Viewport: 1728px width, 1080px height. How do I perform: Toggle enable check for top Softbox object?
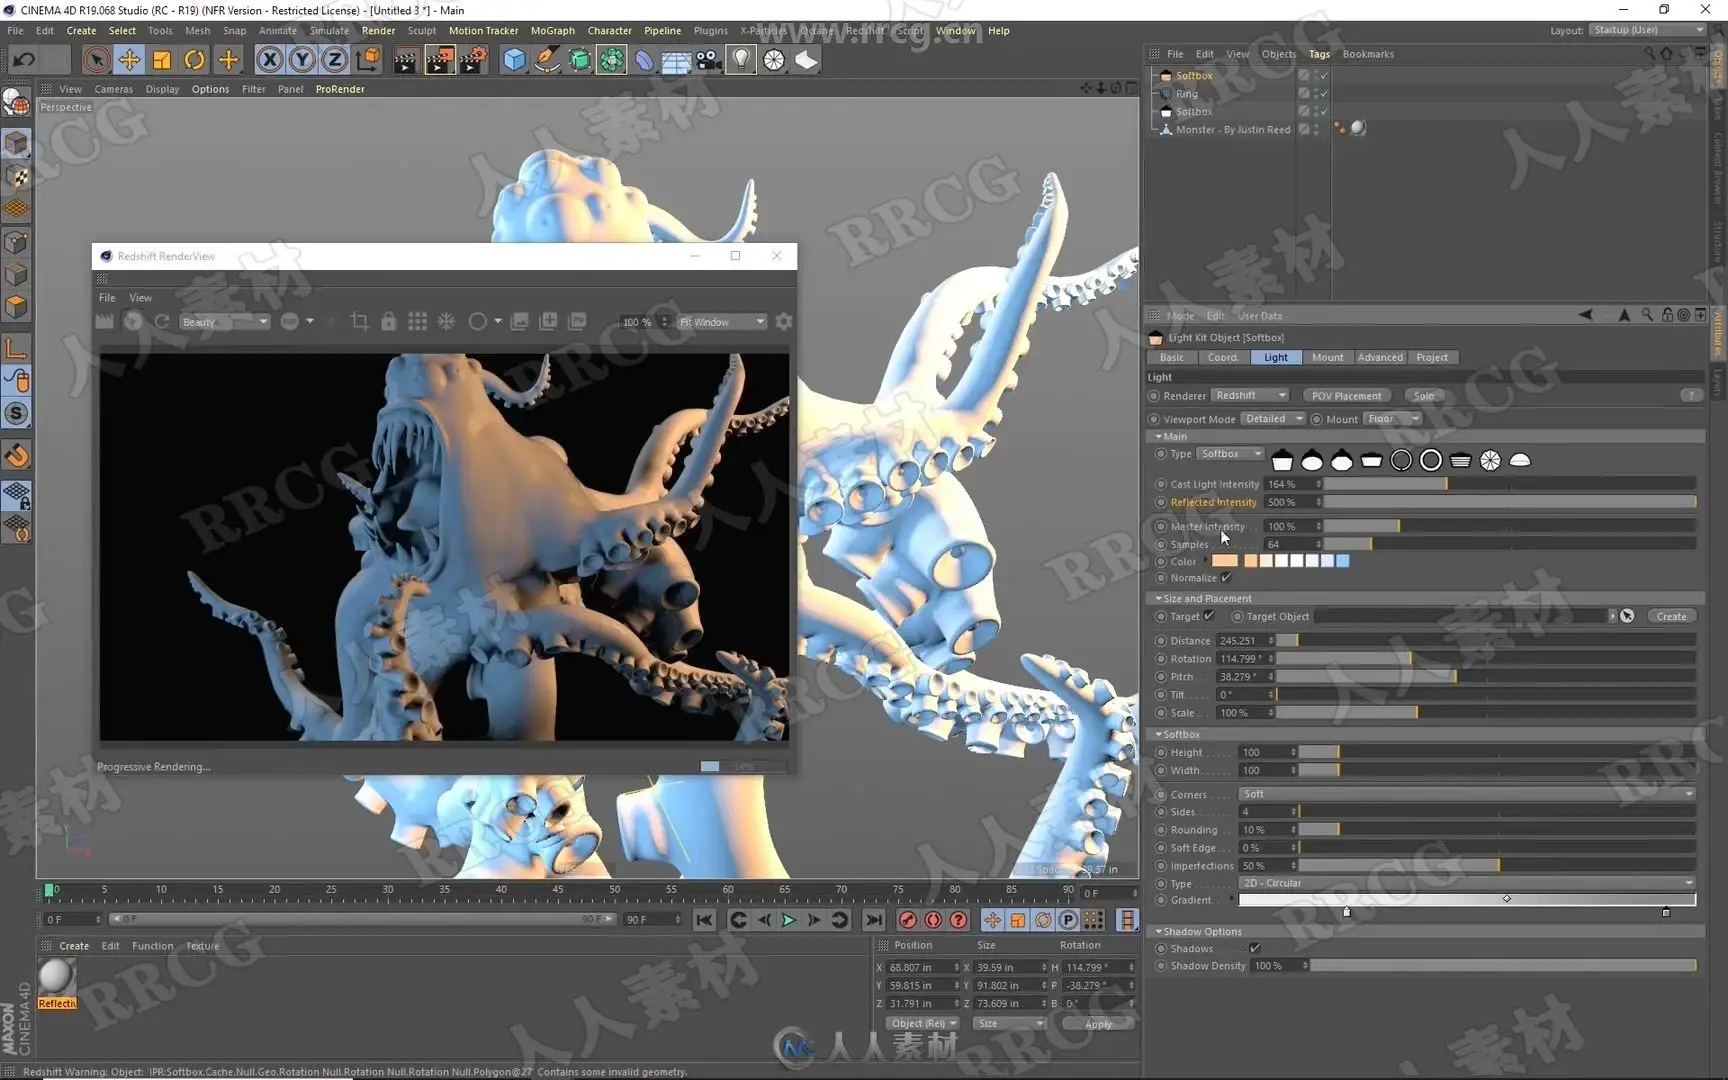(x=1324, y=76)
